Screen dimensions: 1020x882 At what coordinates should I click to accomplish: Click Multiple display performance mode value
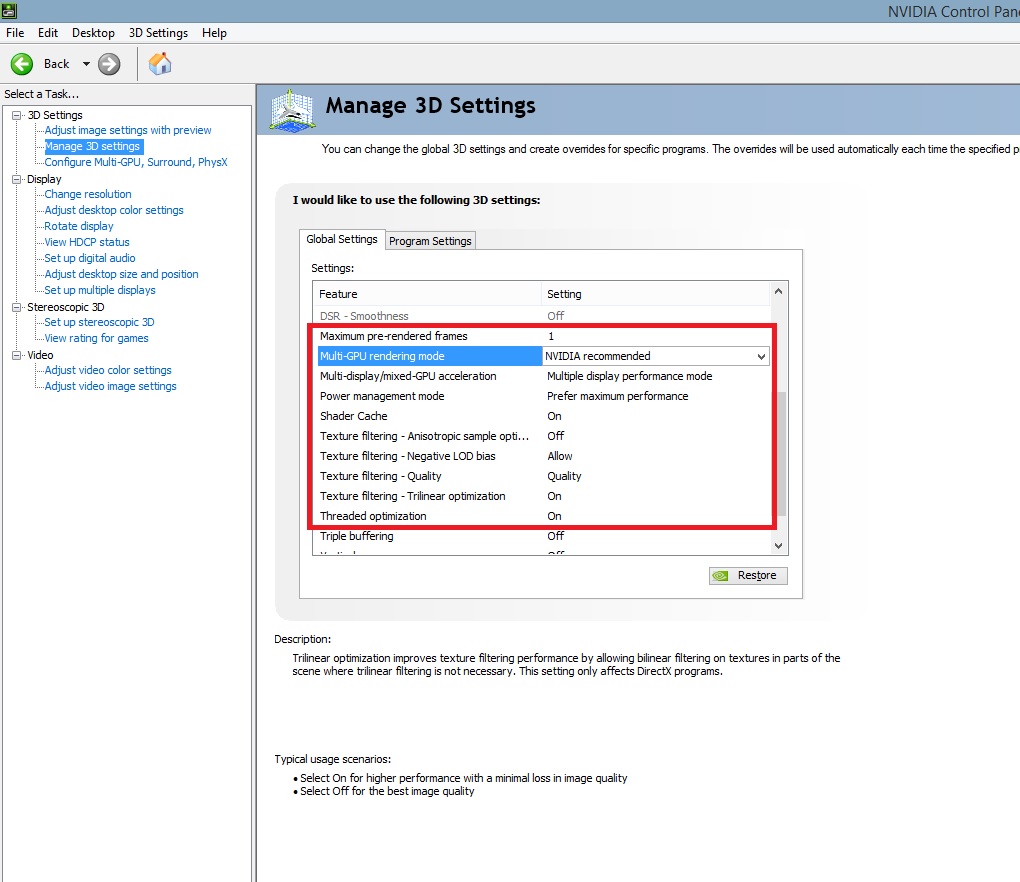pyautogui.click(x=630, y=377)
